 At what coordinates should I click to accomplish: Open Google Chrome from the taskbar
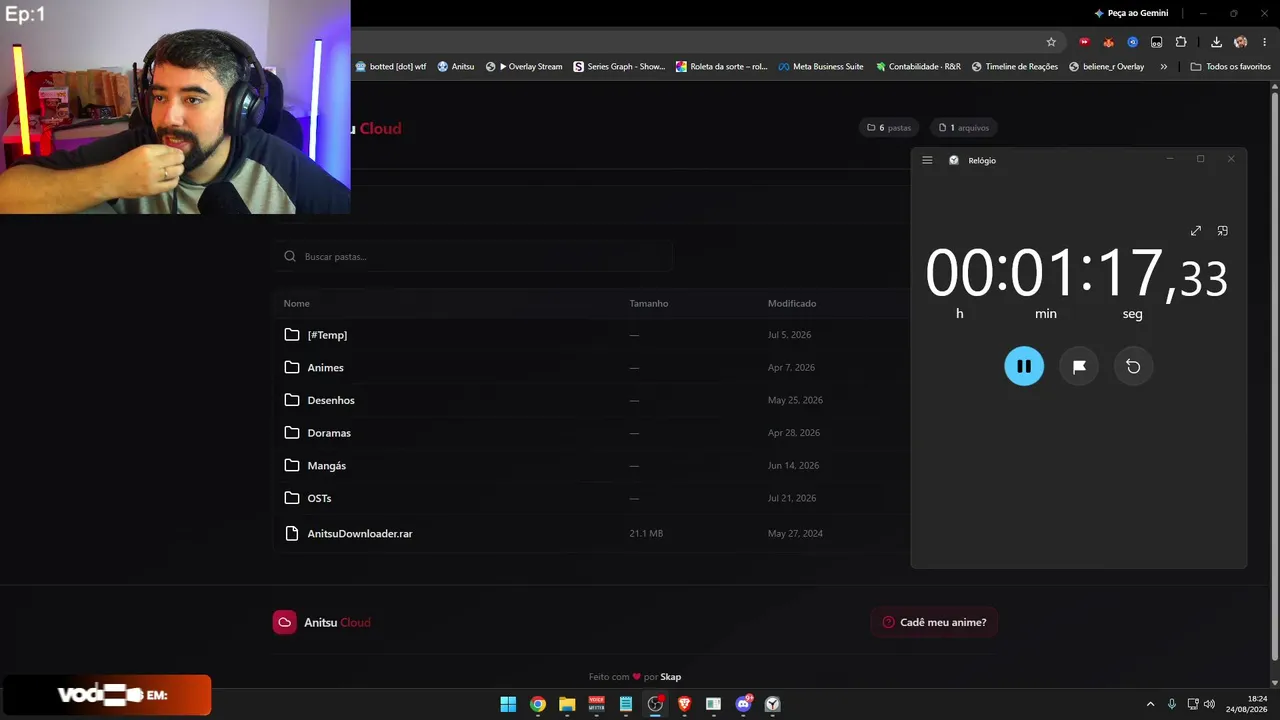point(538,704)
